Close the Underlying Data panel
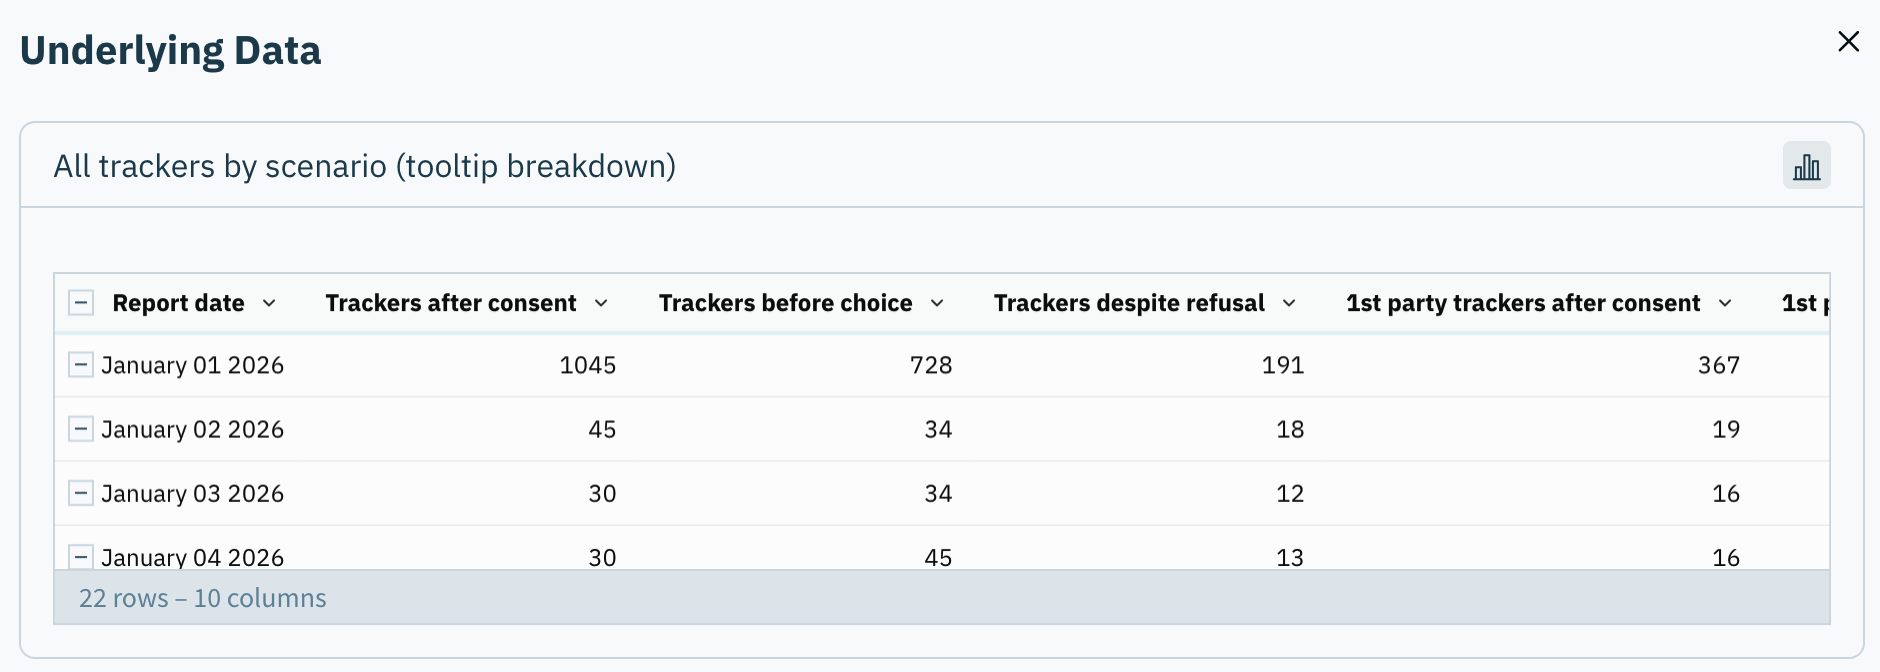 pos(1848,42)
